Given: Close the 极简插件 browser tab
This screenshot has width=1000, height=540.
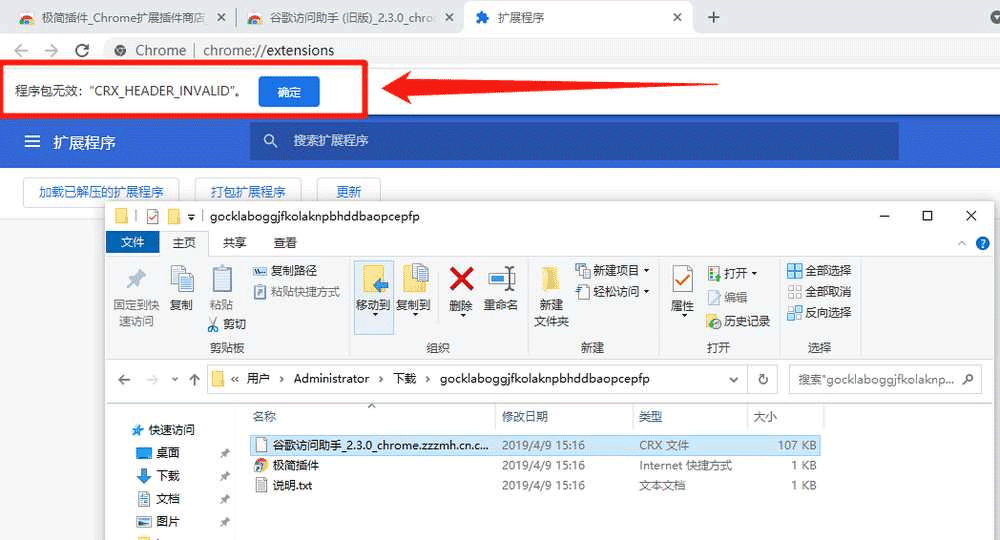Looking at the screenshot, I should [x=221, y=17].
